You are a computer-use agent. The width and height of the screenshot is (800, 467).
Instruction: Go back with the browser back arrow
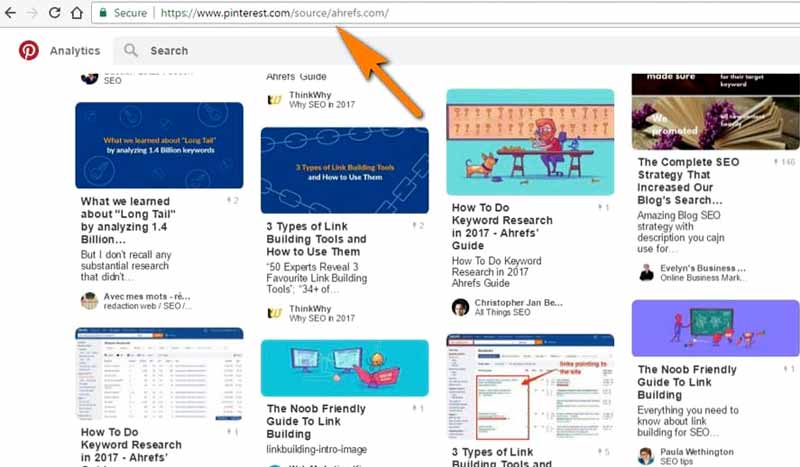click(10, 13)
